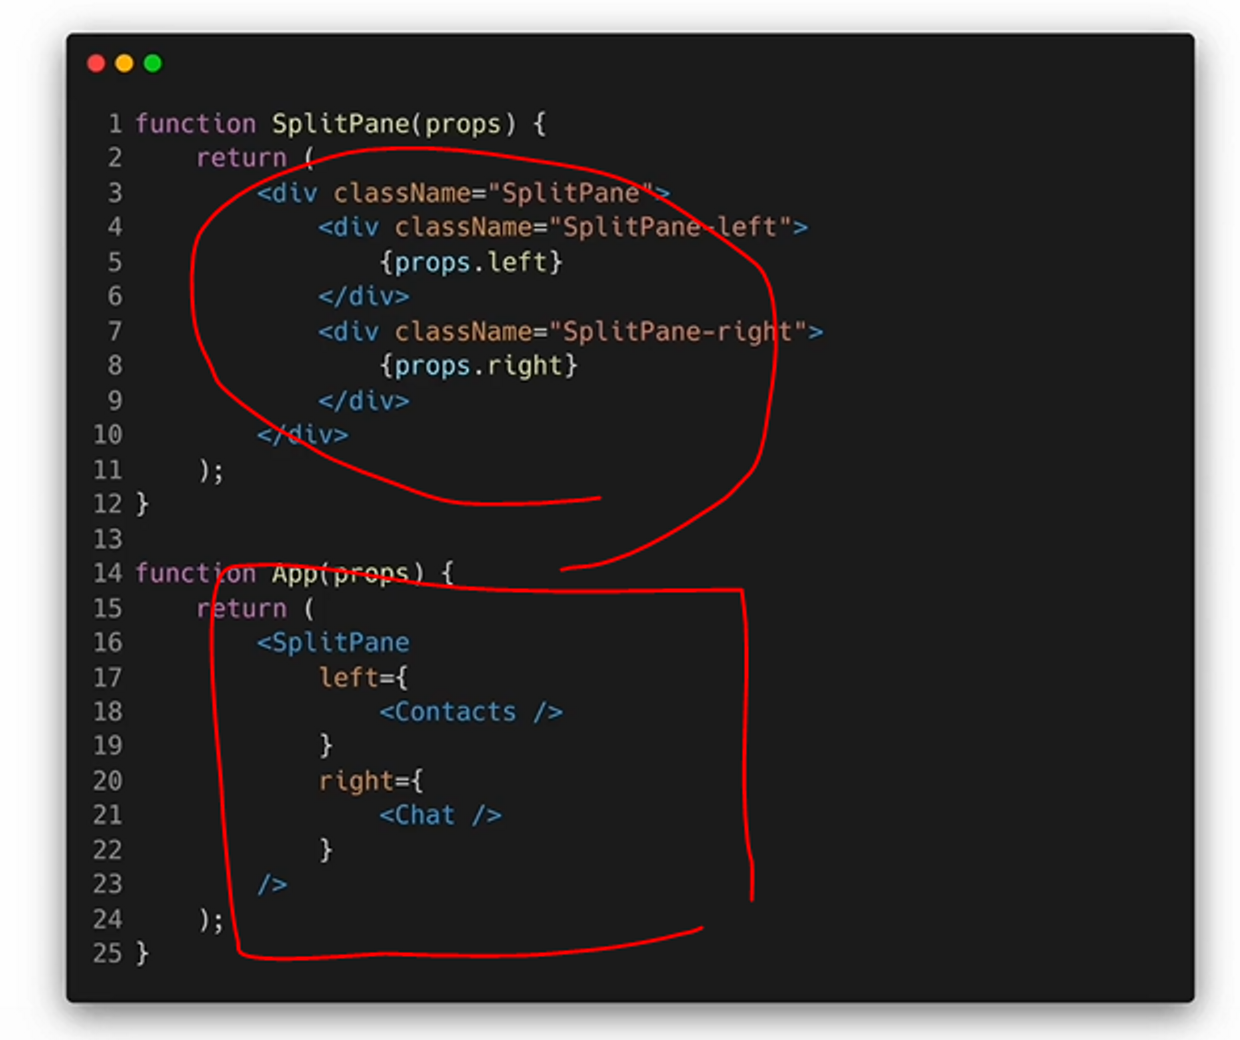Select the left prop label on line 17

click(x=348, y=677)
